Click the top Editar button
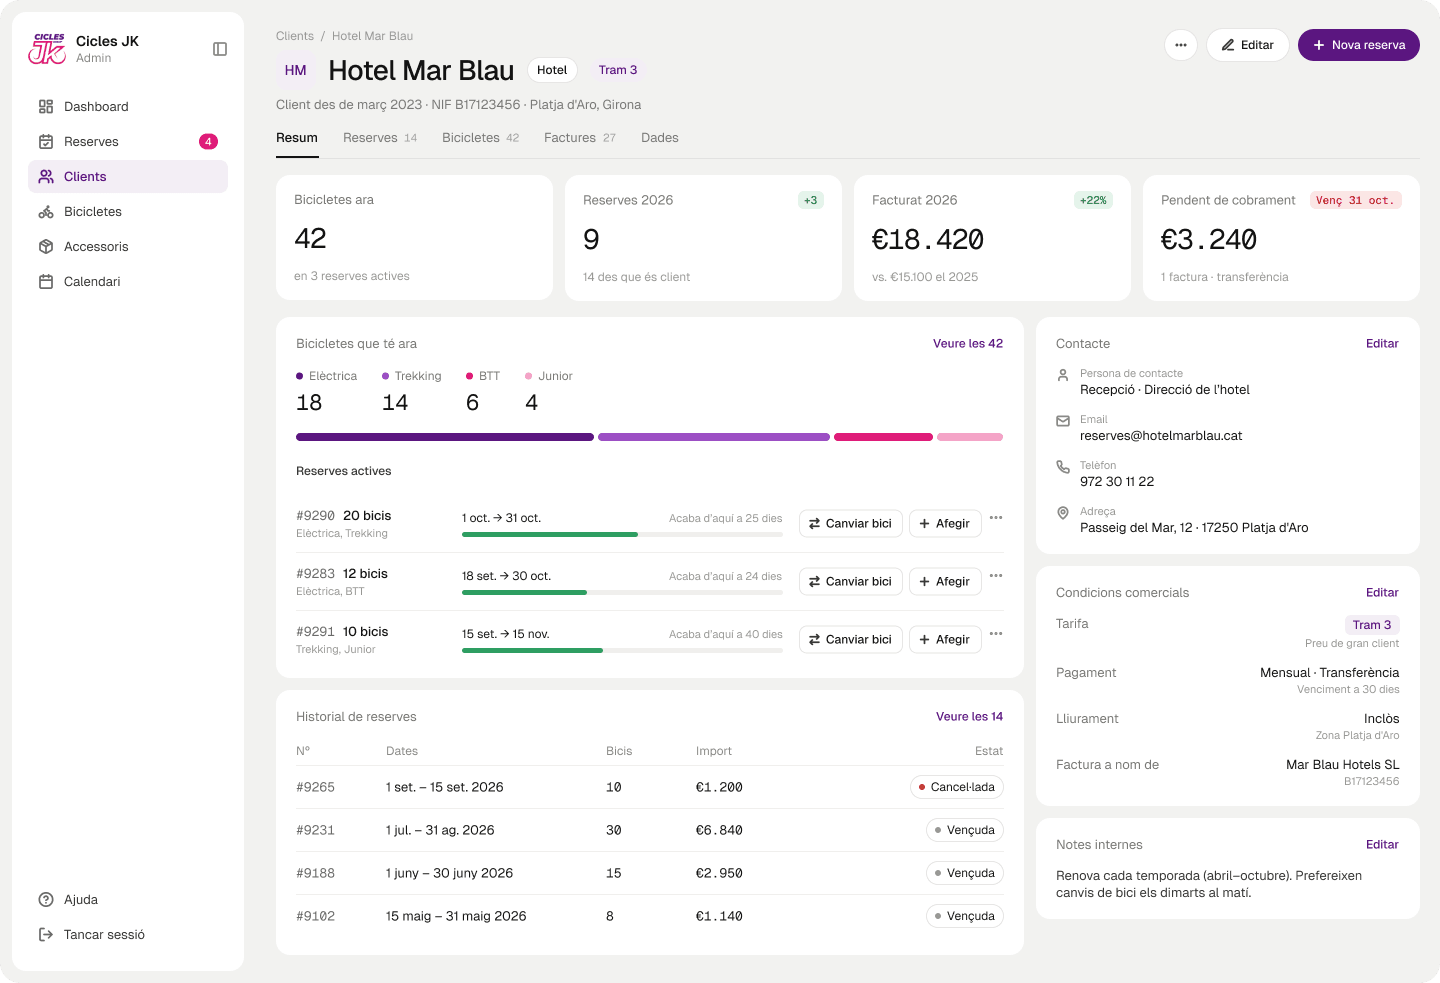Viewport: 1440px width, 983px height. tap(1248, 45)
